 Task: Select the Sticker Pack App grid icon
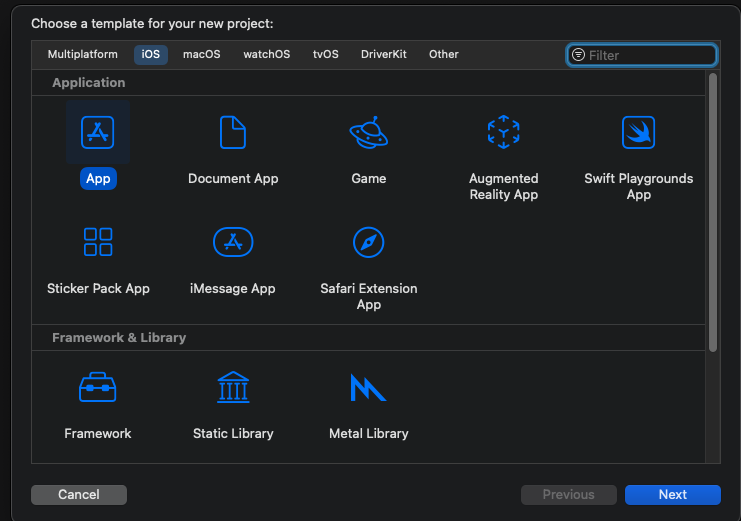pos(98,242)
